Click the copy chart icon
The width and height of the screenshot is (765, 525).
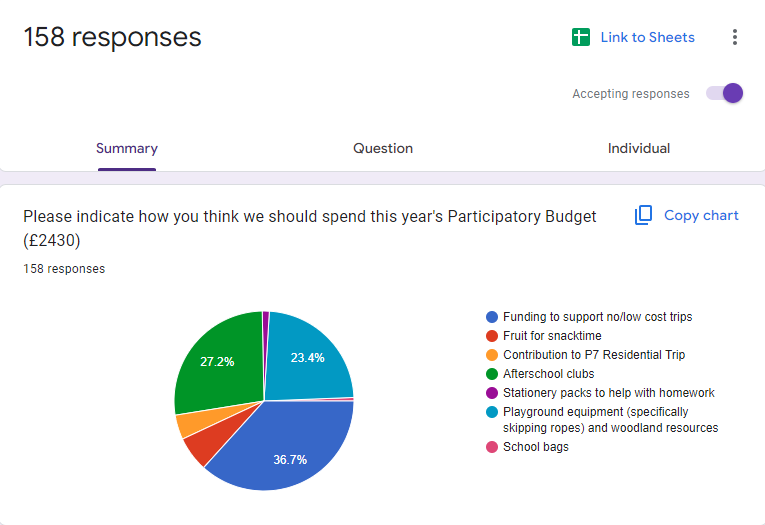(644, 215)
